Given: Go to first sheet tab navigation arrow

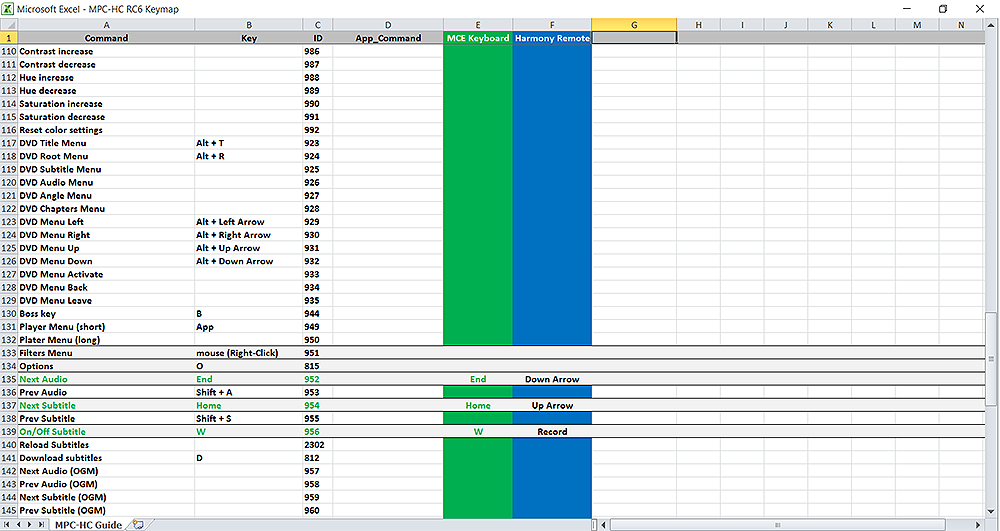Looking at the screenshot, I should click(x=7, y=525).
